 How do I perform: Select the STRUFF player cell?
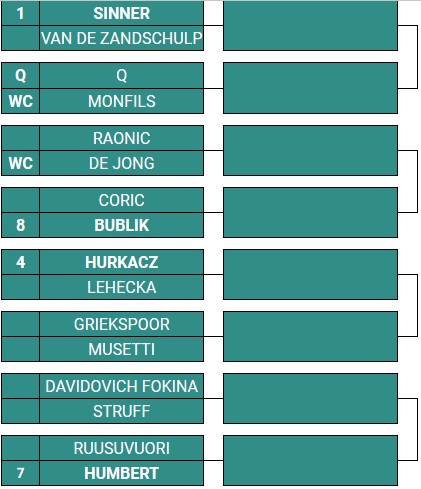pyautogui.click(x=121, y=411)
